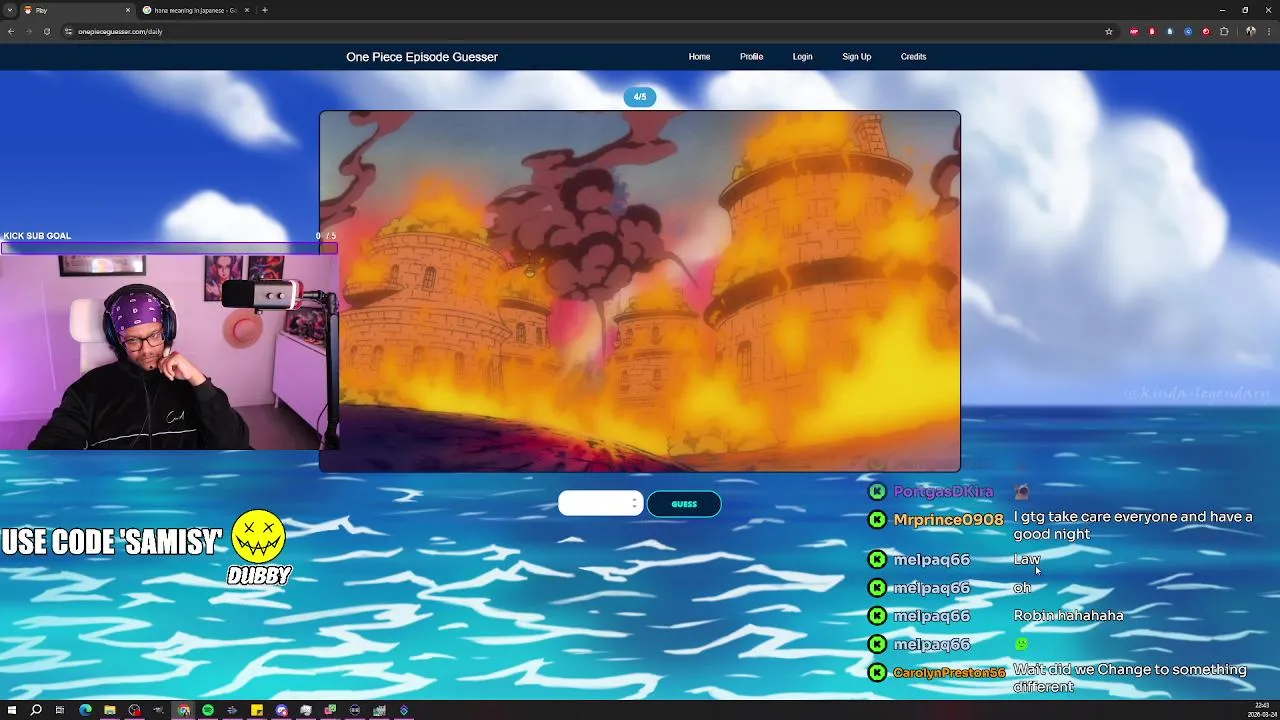Open the Chrome profile avatar

[1250, 31]
